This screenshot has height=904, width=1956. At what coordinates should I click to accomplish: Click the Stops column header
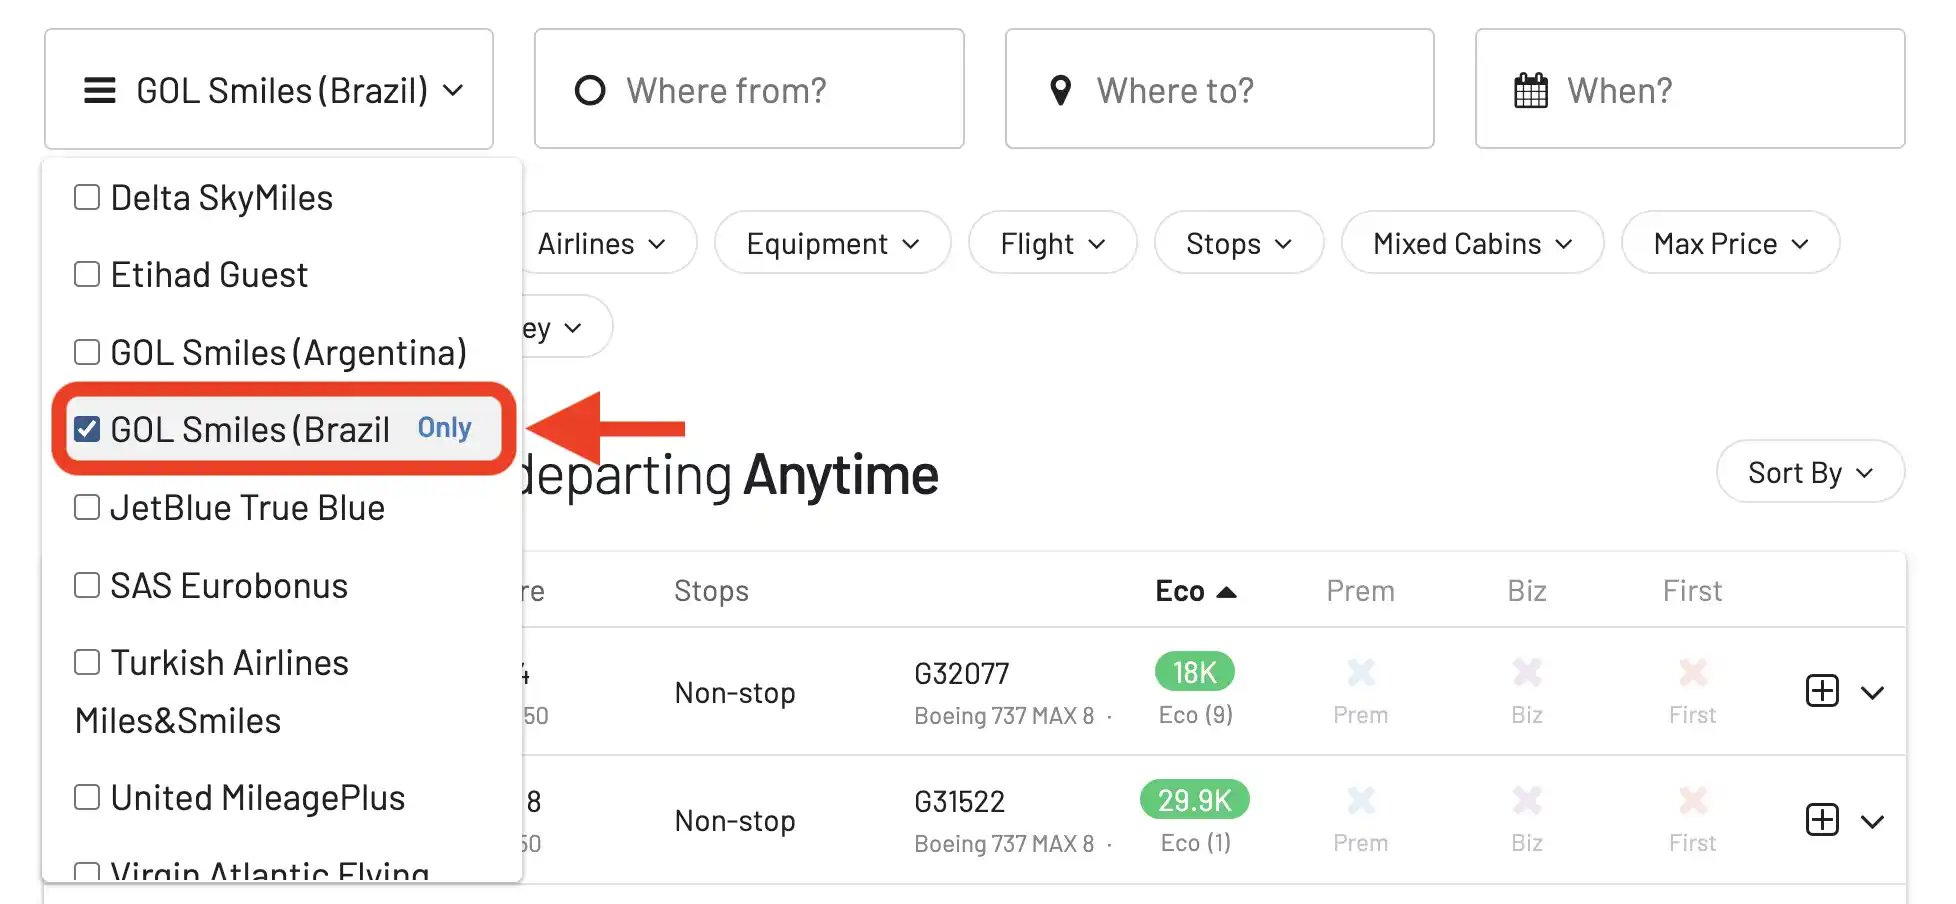pyautogui.click(x=711, y=591)
